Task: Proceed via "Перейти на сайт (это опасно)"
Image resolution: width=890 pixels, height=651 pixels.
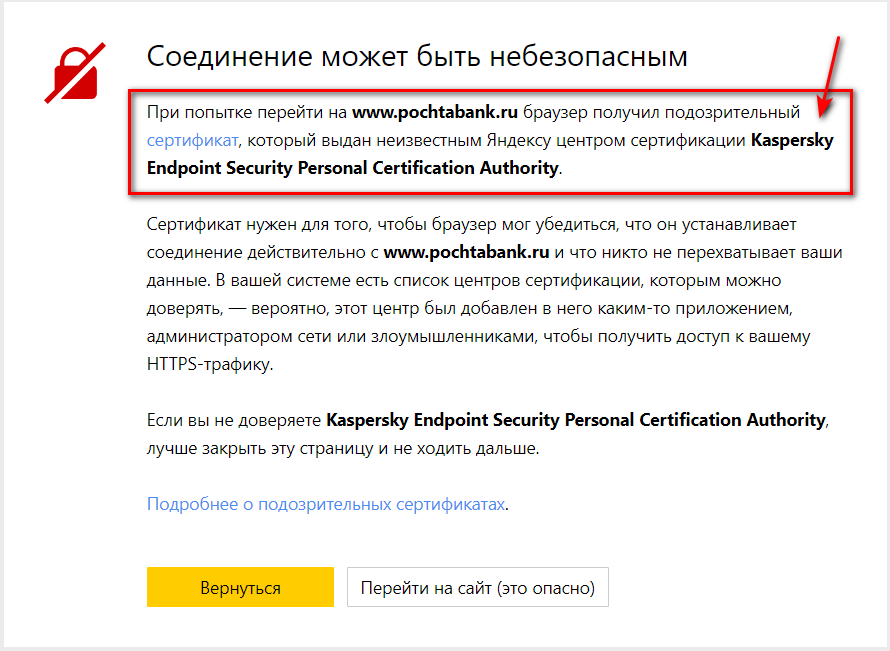Action: [478, 587]
